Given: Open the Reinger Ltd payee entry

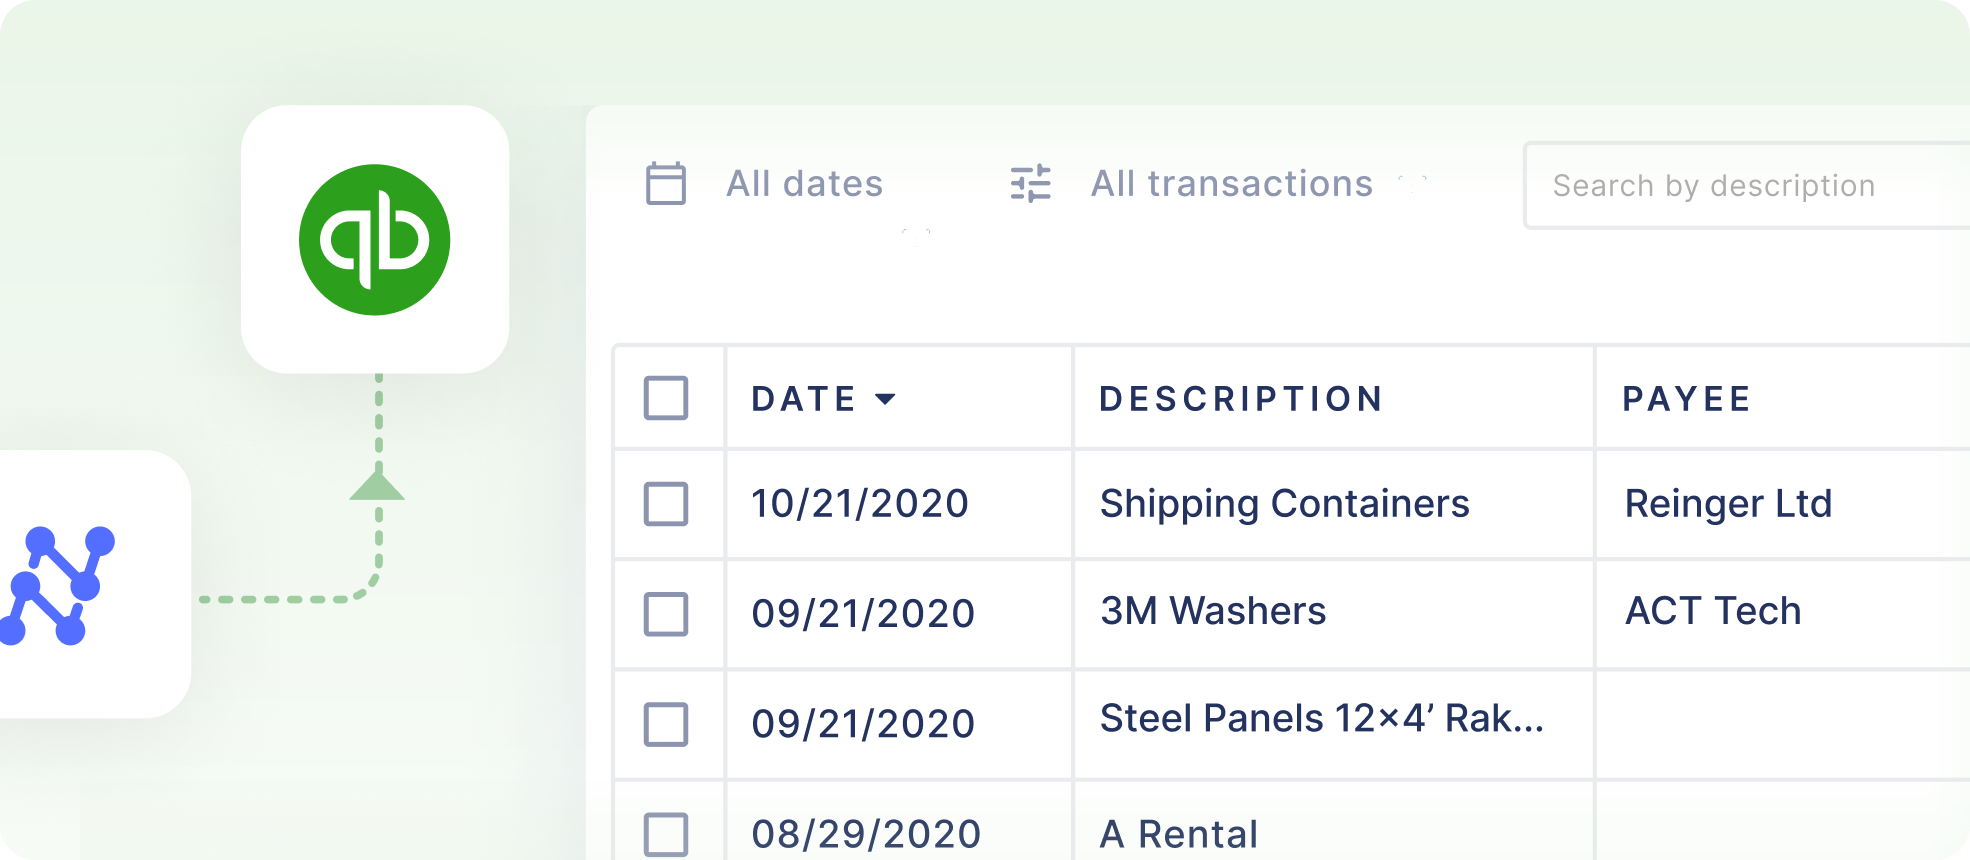Looking at the screenshot, I should tap(1728, 504).
